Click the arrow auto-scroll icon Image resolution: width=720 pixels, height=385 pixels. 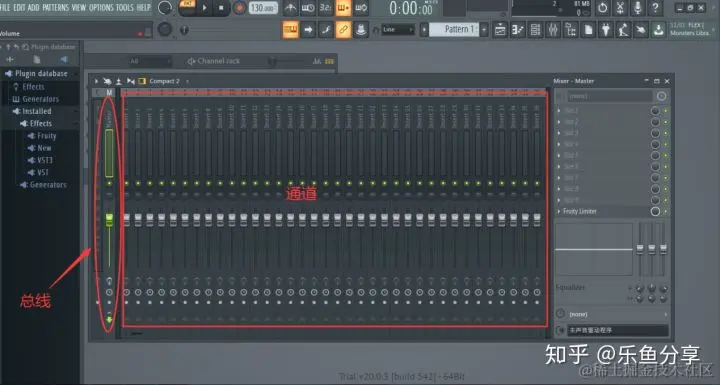(x=308, y=30)
